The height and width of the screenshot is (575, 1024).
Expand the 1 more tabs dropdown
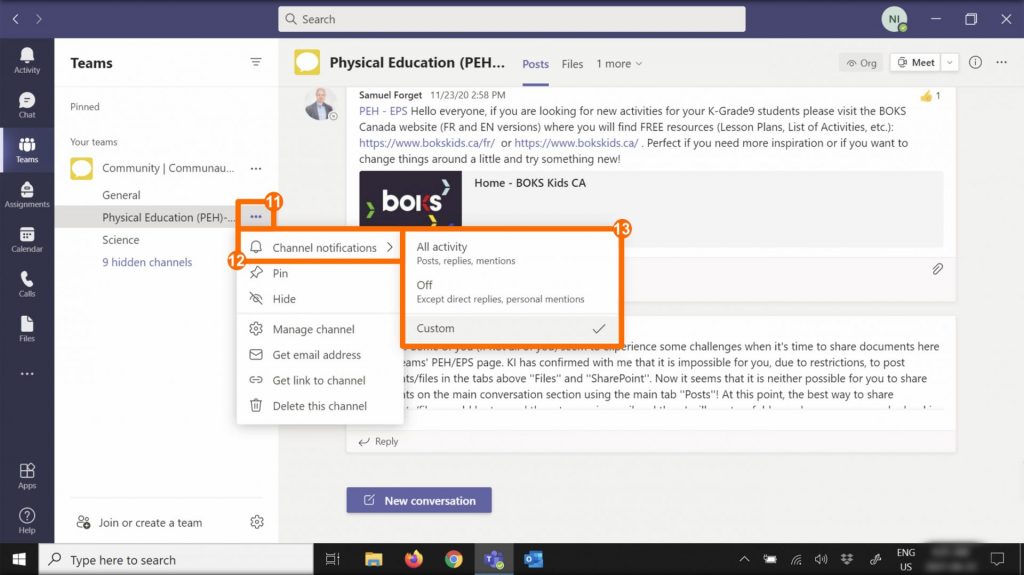click(x=619, y=63)
